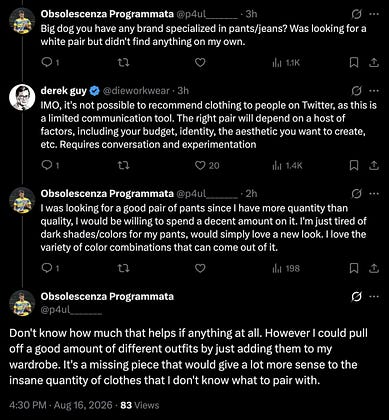Reply to the first white pair tweet

coord(51,63)
